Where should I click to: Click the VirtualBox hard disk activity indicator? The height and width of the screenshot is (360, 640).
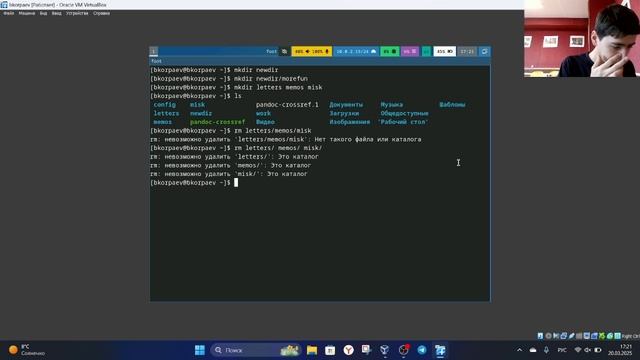[x=540, y=336]
